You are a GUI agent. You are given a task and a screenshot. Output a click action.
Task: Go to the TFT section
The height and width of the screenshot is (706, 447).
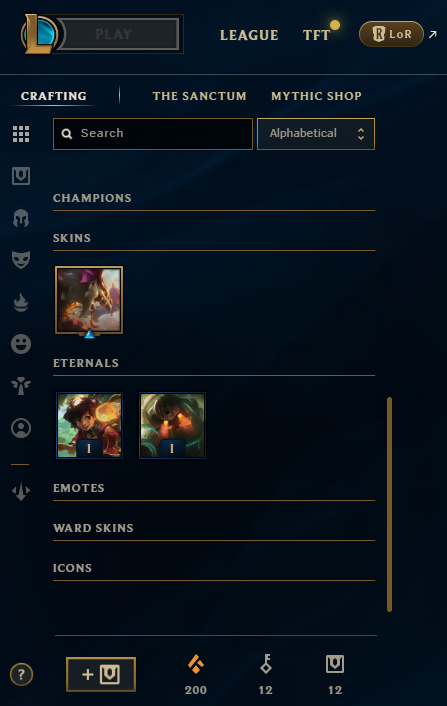coord(316,35)
